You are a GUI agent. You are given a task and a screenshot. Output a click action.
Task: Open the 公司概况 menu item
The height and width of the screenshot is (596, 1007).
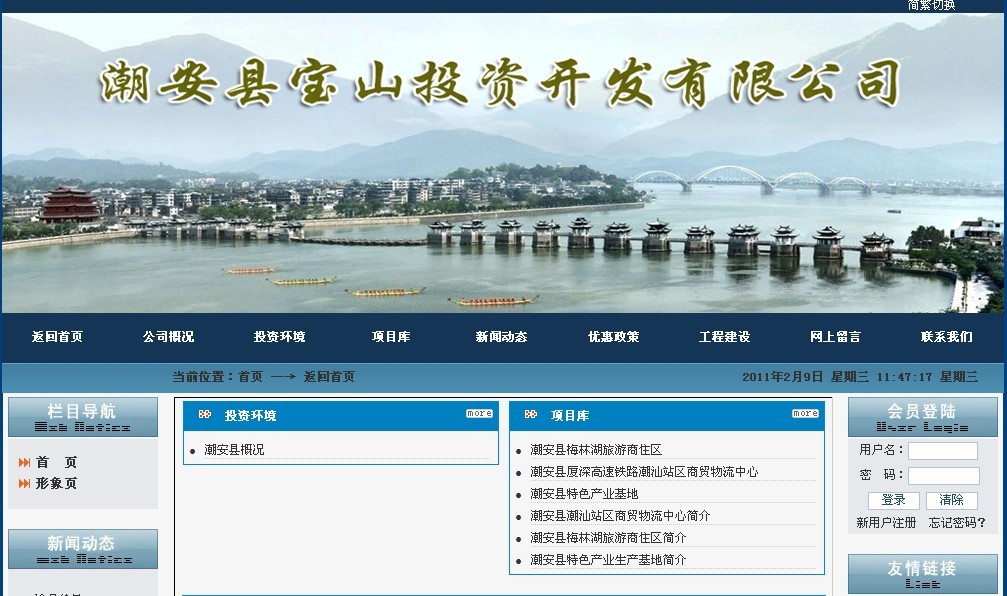[168, 337]
